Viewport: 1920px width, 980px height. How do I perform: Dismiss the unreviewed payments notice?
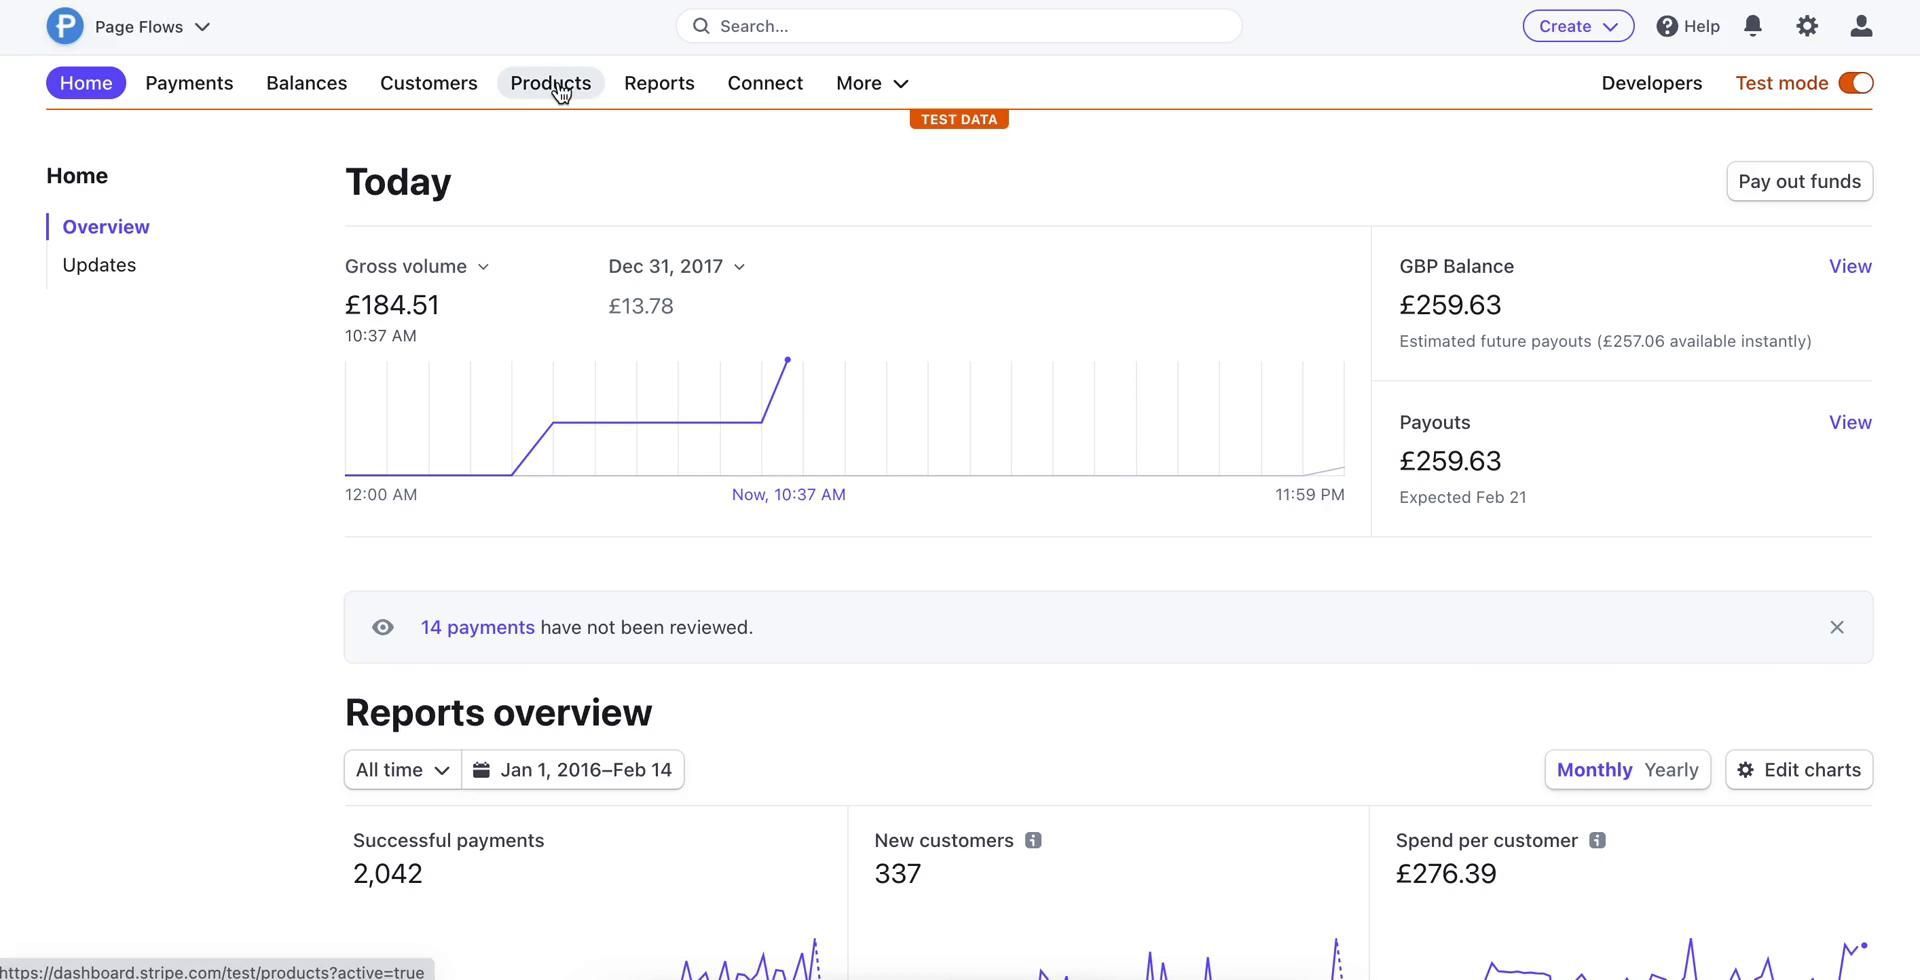point(1836,628)
